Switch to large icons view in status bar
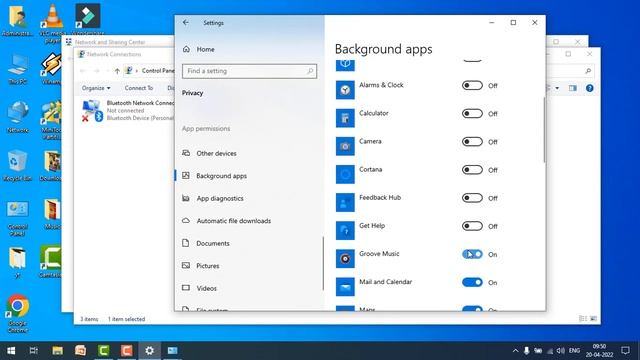 pos(593,318)
